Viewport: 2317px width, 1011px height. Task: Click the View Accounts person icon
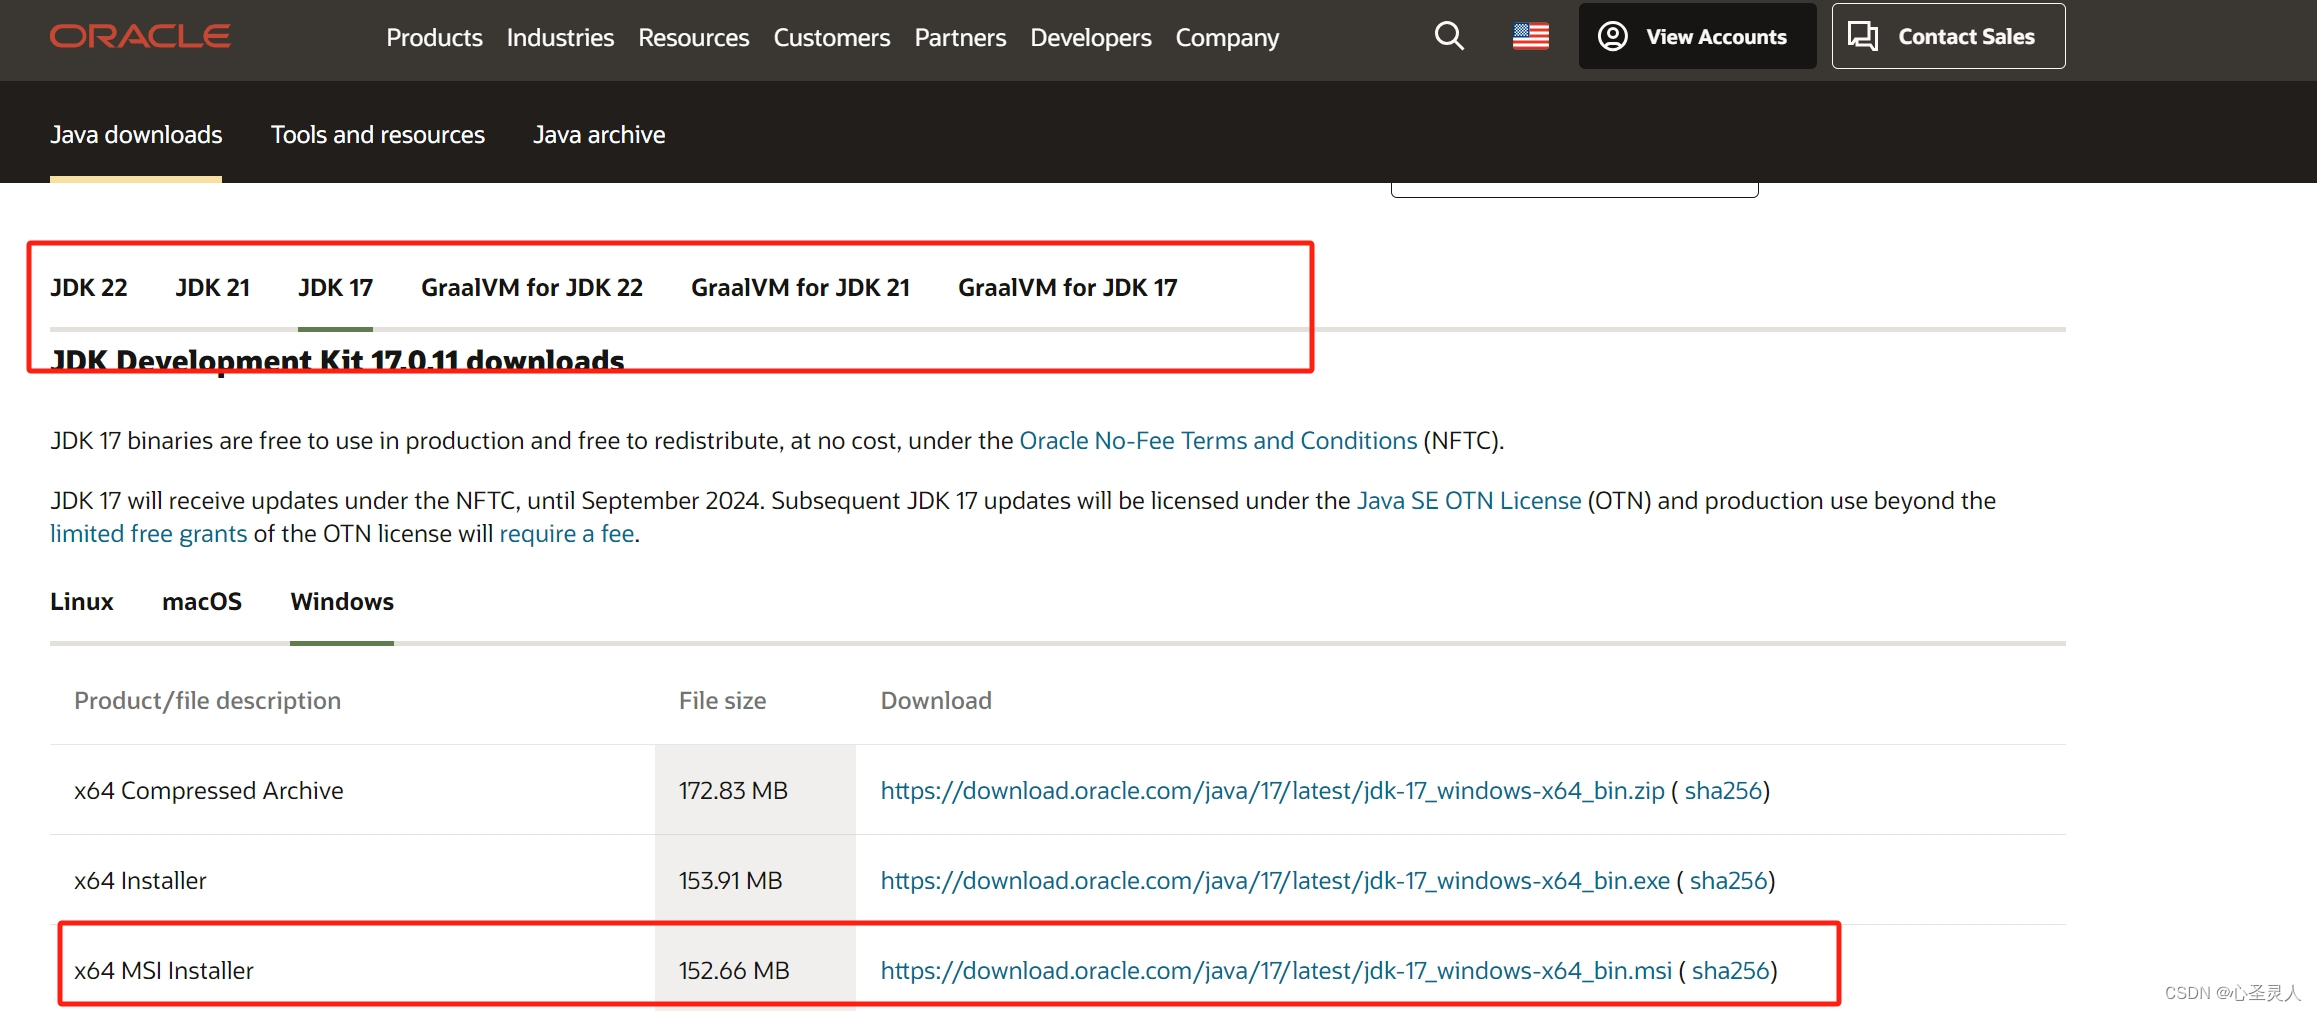[1612, 36]
